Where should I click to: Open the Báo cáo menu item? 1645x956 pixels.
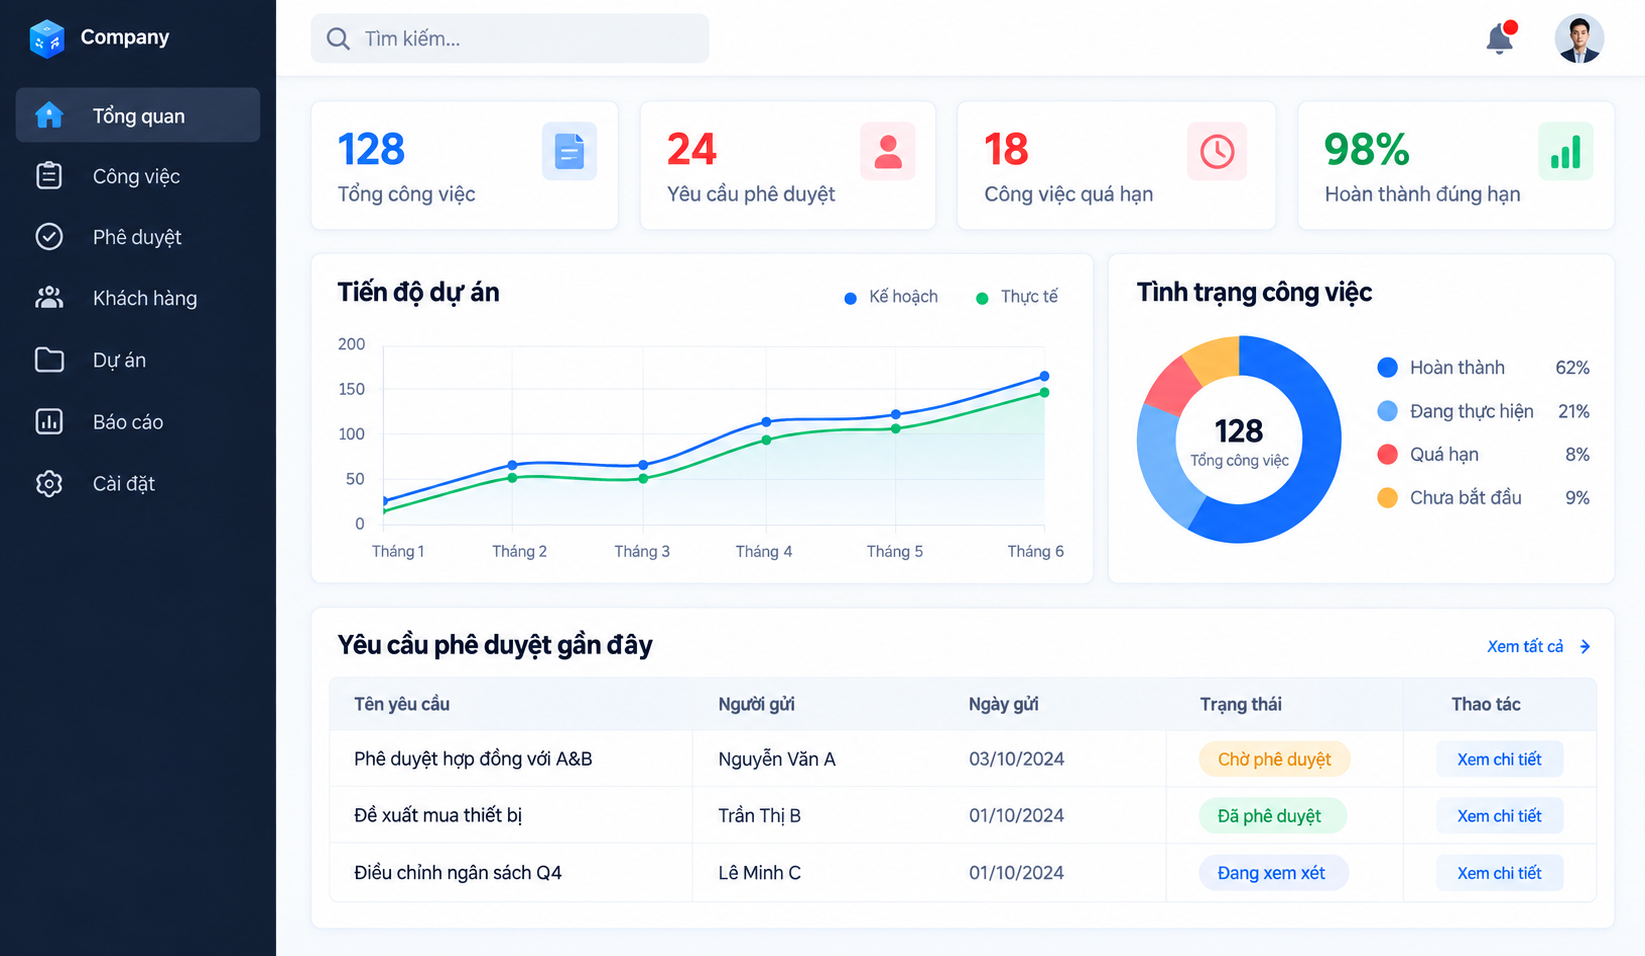point(138,422)
